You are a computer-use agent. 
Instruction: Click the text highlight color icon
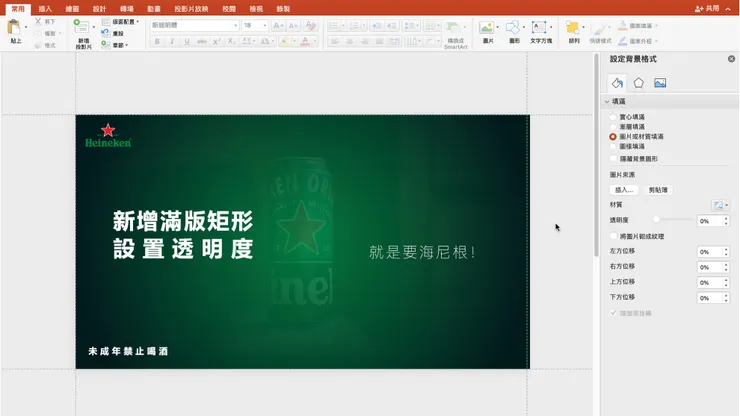click(x=284, y=42)
